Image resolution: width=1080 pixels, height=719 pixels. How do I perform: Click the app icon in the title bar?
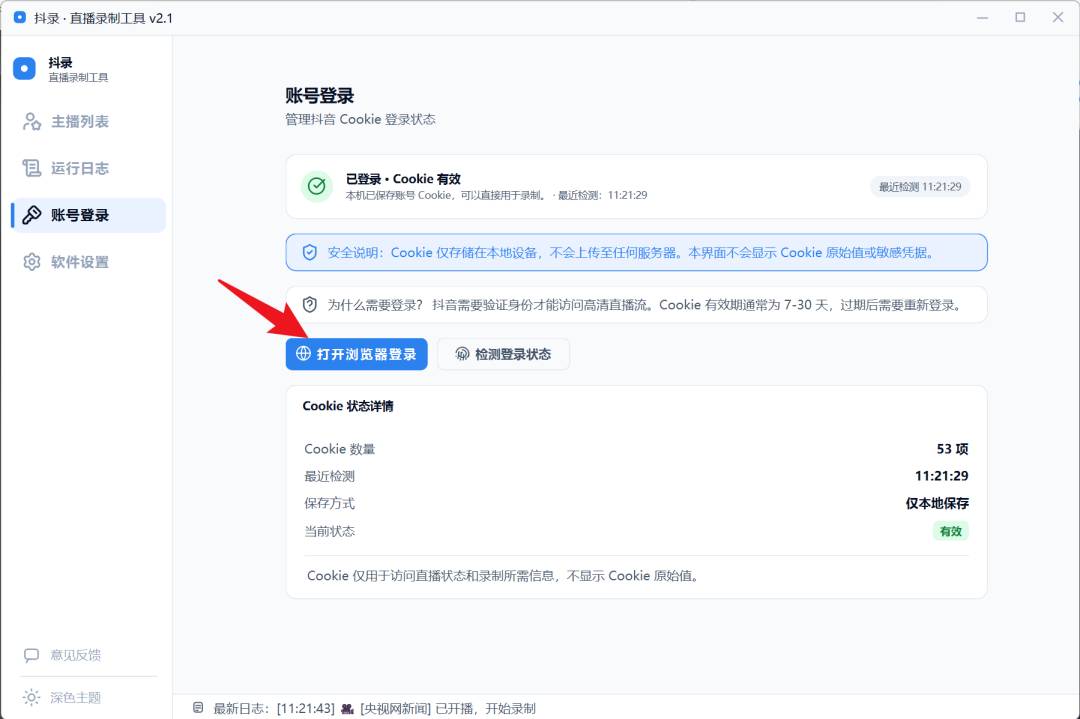[20, 17]
